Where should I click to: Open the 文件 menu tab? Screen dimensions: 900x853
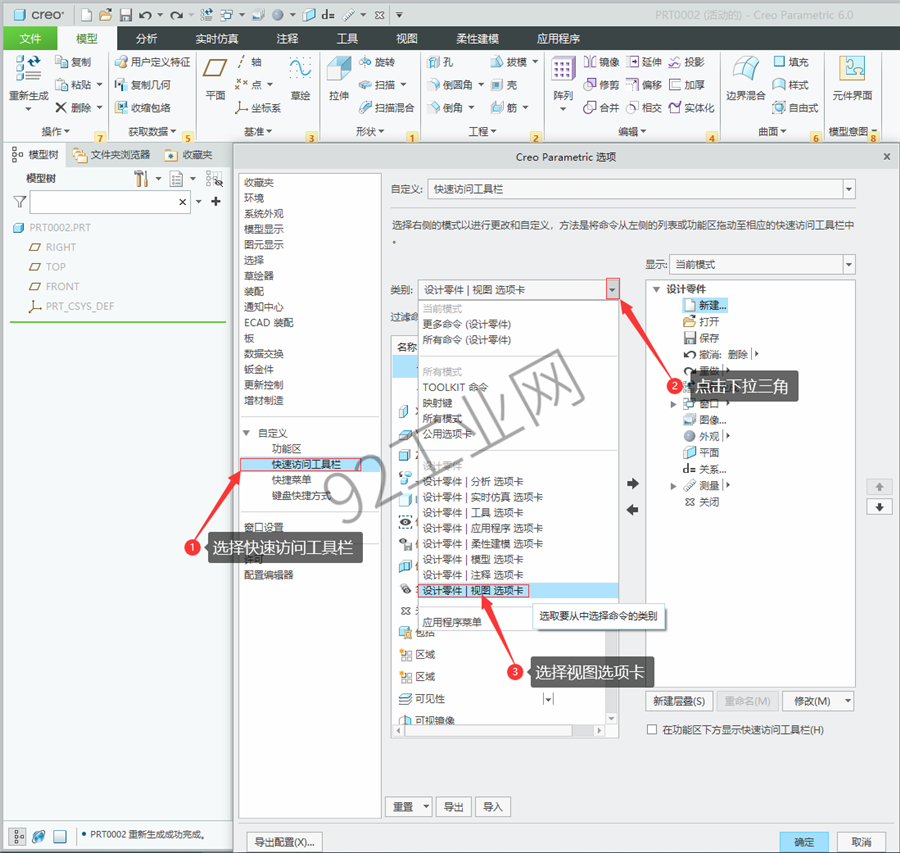coord(30,38)
